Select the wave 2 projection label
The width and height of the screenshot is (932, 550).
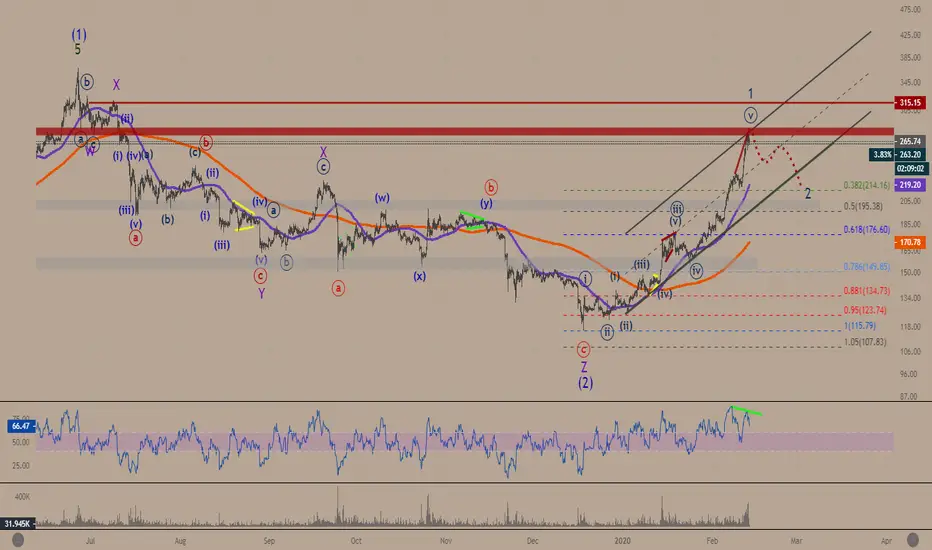[808, 193]
